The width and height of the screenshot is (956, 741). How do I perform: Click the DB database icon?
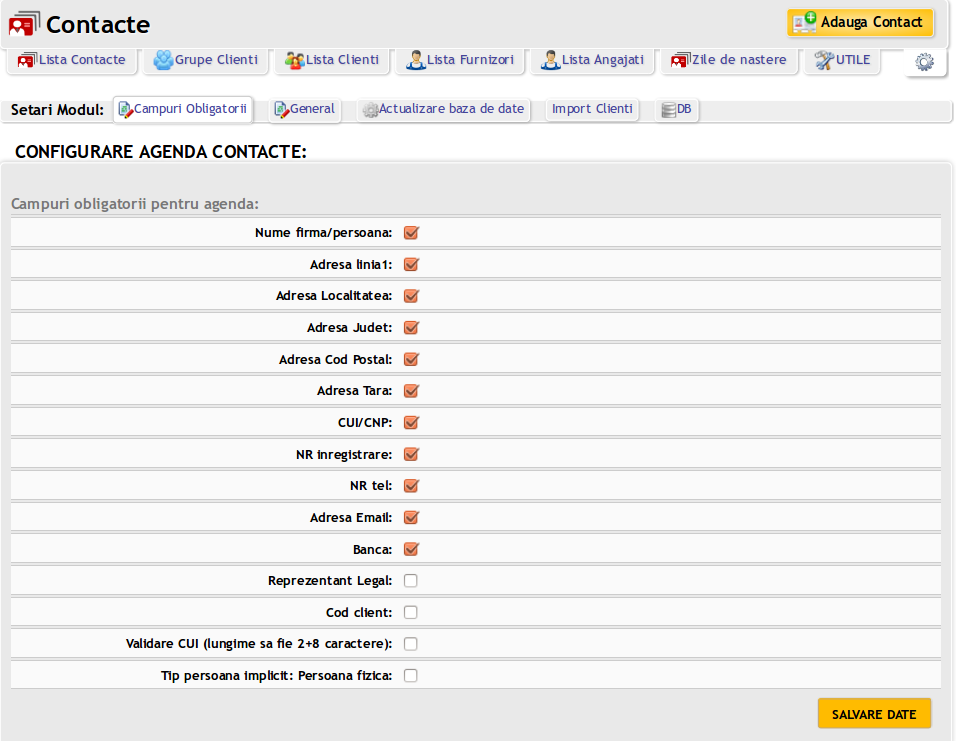pyautogui.click(x=669, y=109)
